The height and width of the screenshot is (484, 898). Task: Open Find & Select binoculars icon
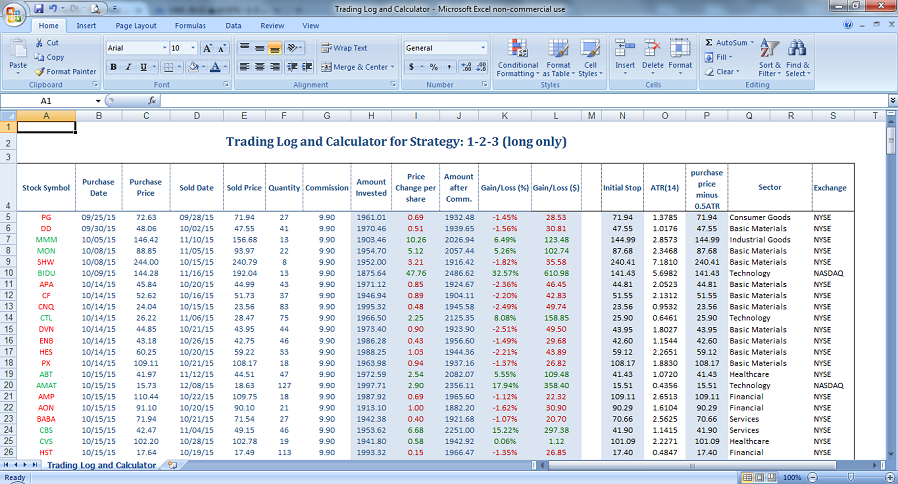click(797, 48)
